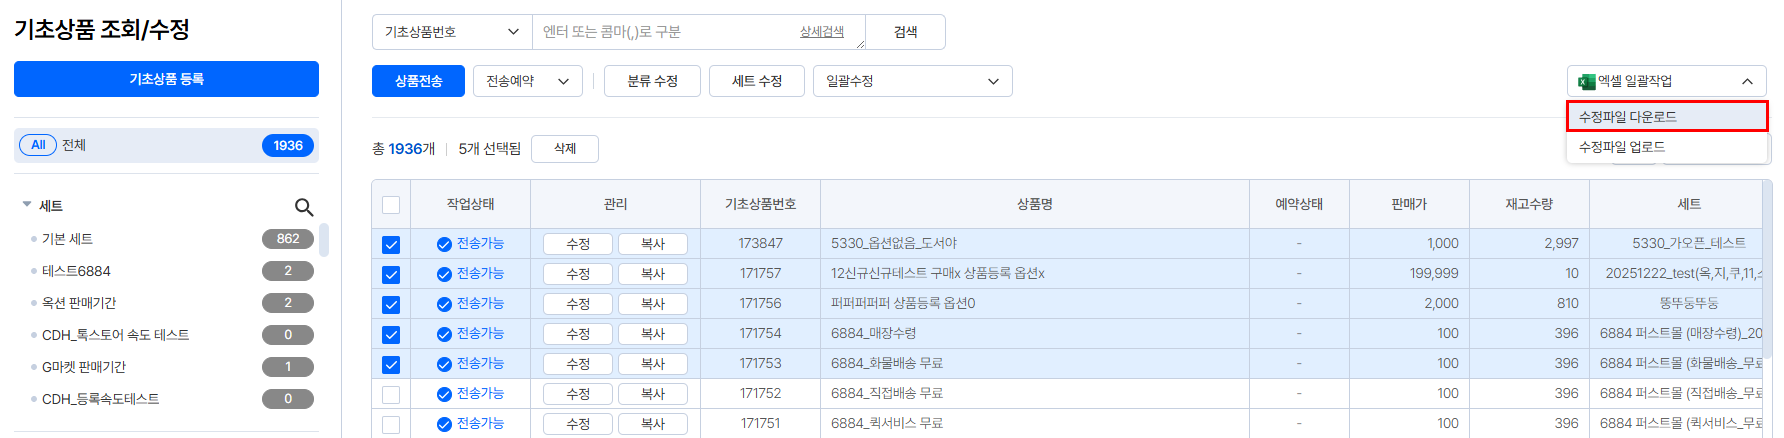1784x438 pixels.
Task: Click the search keyword input field
Action: [665, 32]
